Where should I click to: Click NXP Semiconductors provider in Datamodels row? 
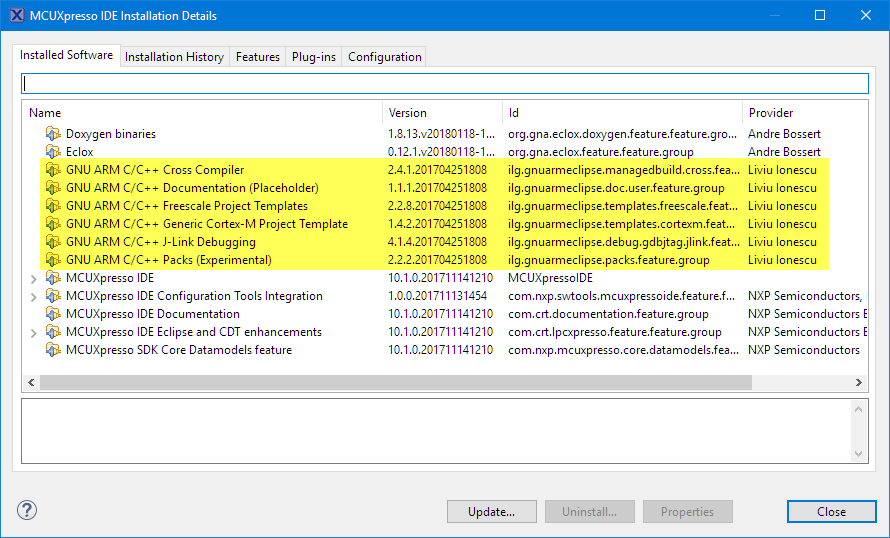804,350
